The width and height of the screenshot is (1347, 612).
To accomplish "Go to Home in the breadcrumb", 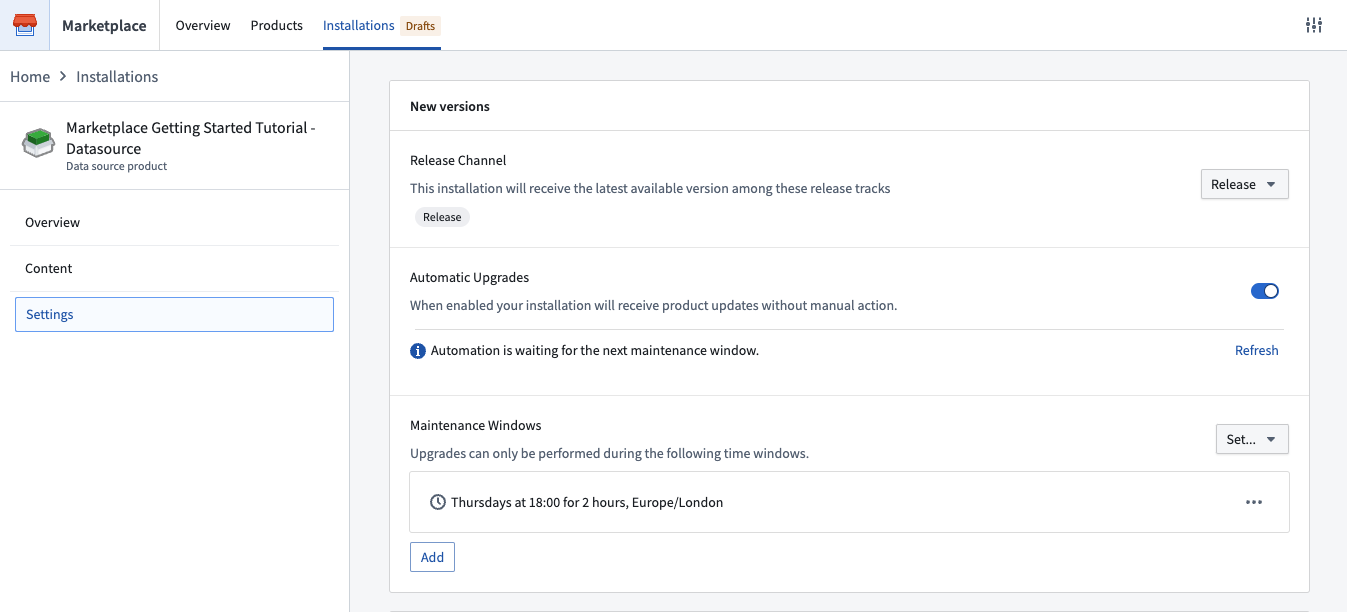I will [30, 77].
